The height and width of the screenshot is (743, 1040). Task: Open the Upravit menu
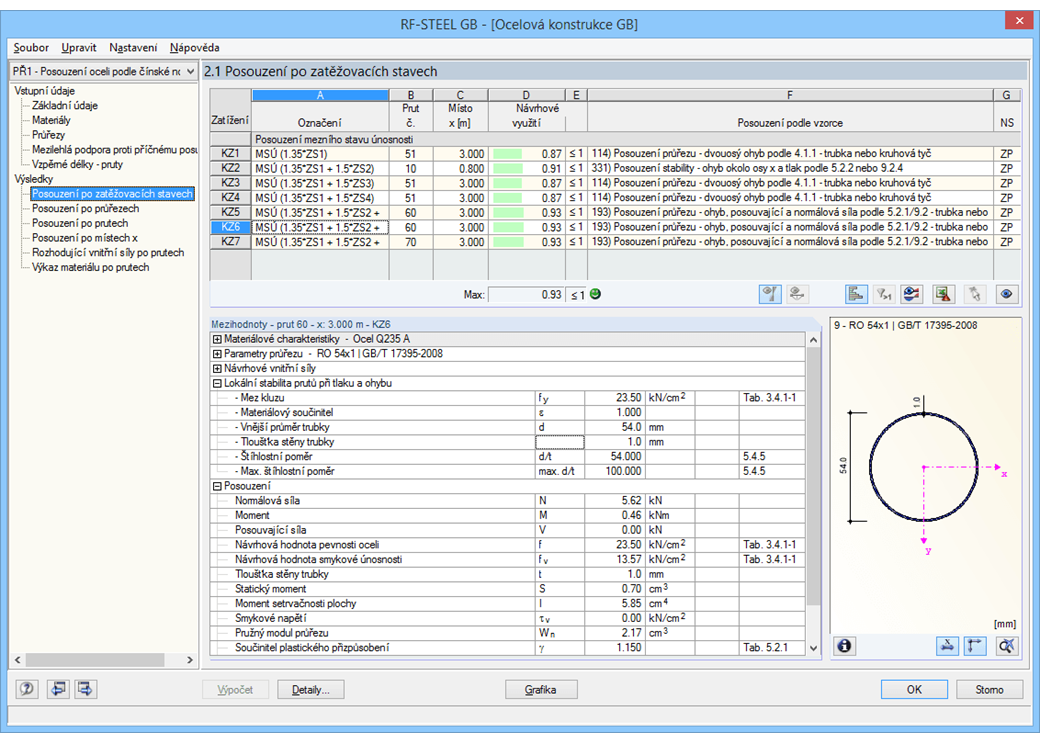[79, 48]
